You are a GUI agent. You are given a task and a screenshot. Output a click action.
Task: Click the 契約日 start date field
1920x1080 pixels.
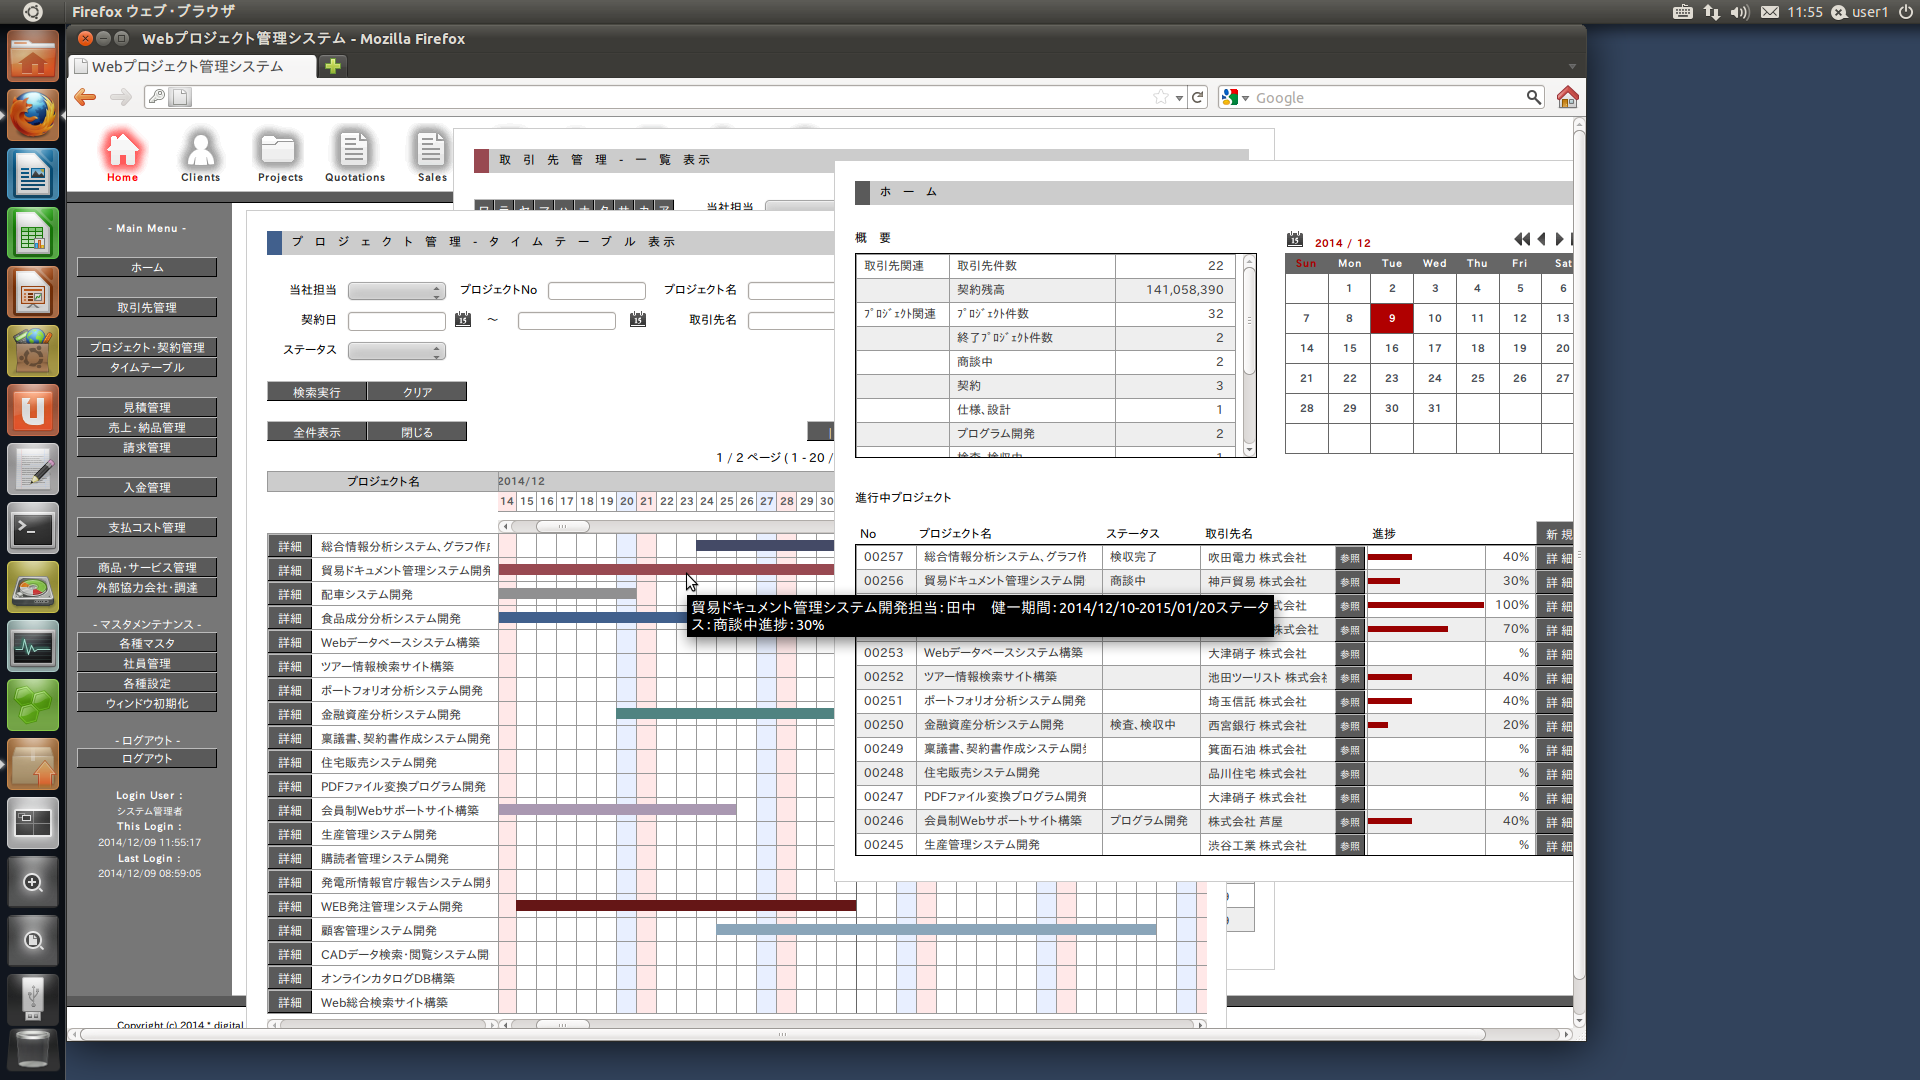(x=397, y=321)
